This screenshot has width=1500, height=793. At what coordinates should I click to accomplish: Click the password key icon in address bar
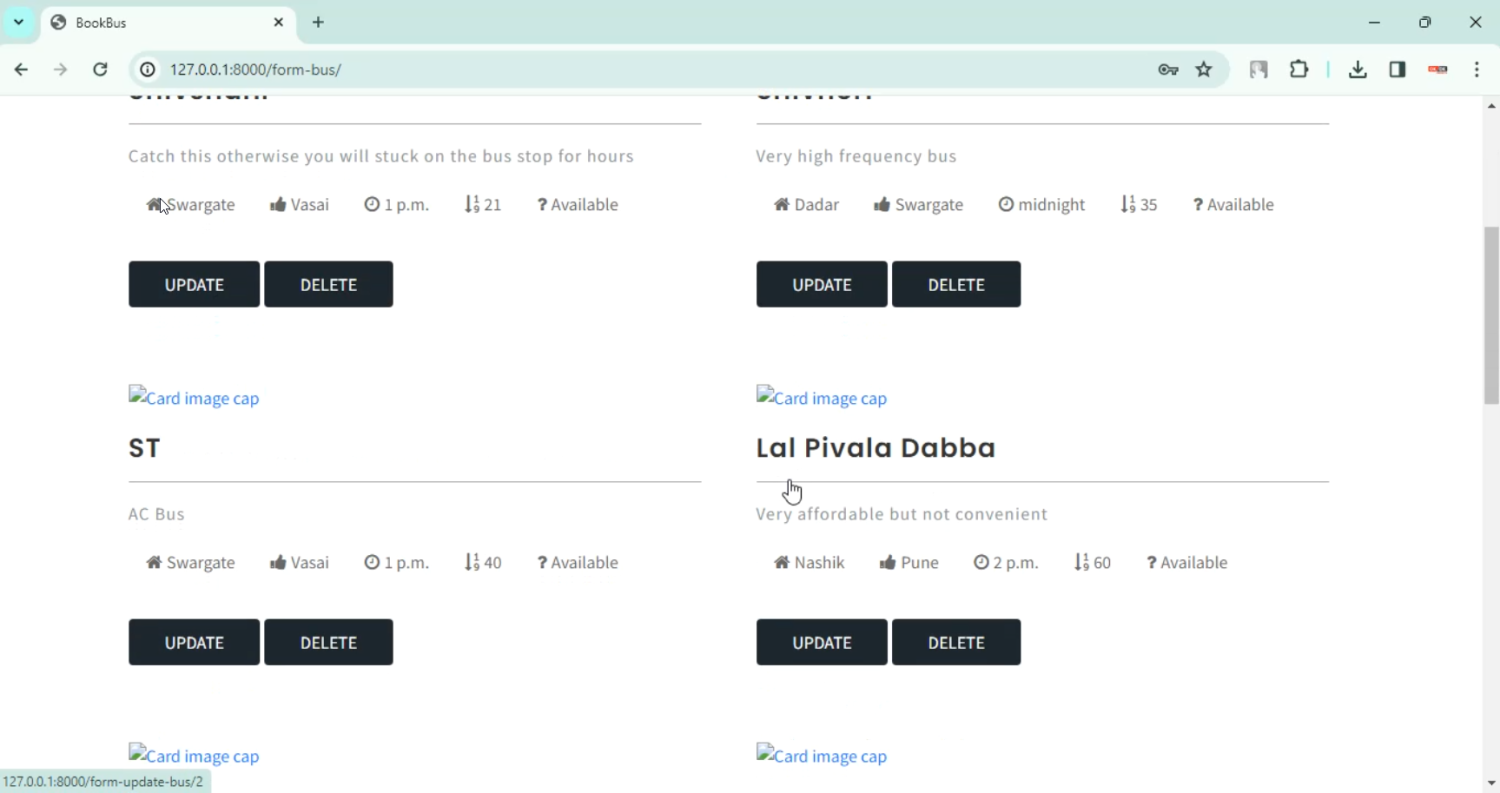[x=1168, y=69]
